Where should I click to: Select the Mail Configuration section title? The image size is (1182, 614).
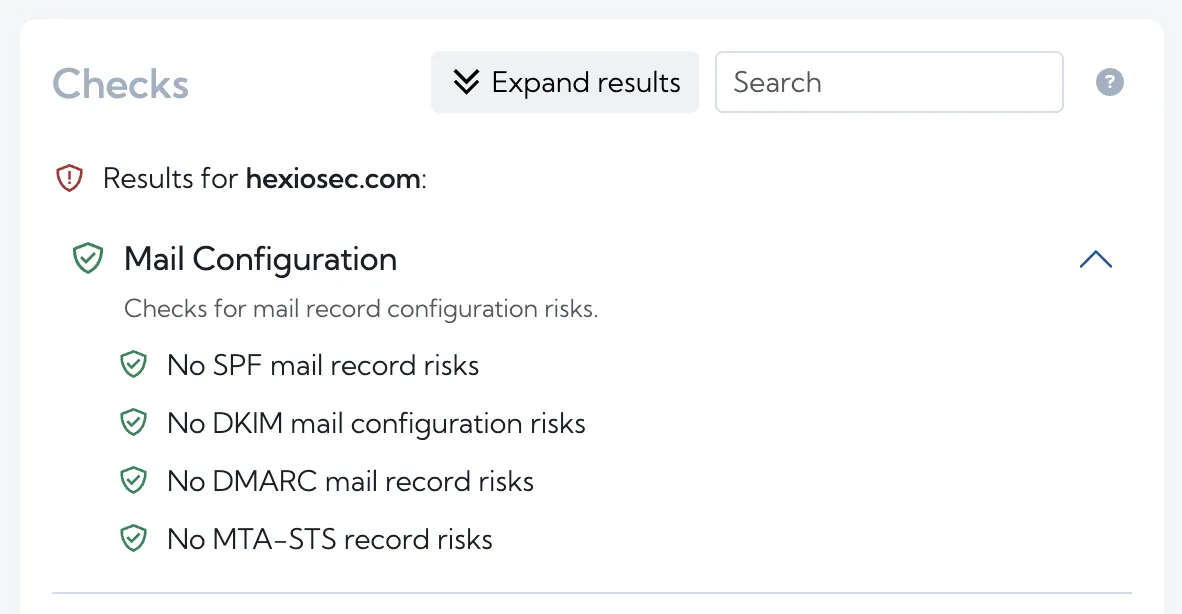click(259, 258)
